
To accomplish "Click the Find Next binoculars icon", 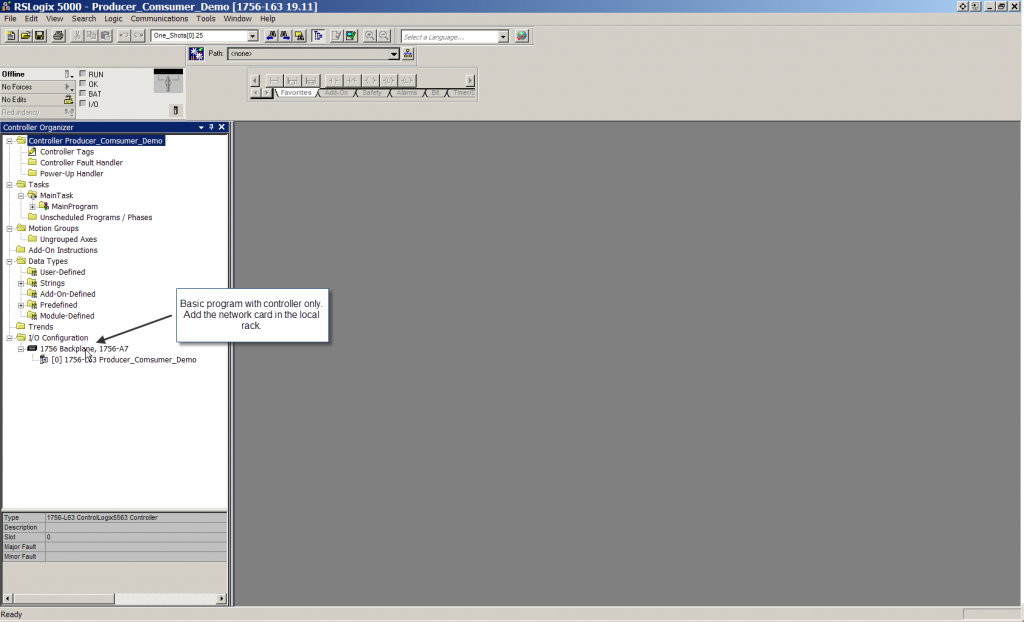I will point(285,36).
